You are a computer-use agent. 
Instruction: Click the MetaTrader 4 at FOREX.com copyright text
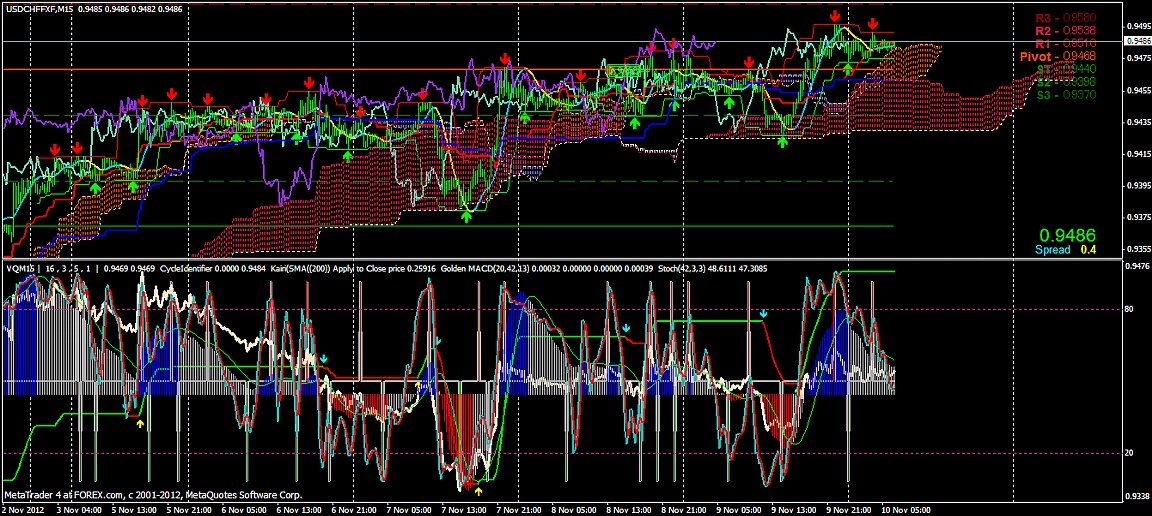154,494
